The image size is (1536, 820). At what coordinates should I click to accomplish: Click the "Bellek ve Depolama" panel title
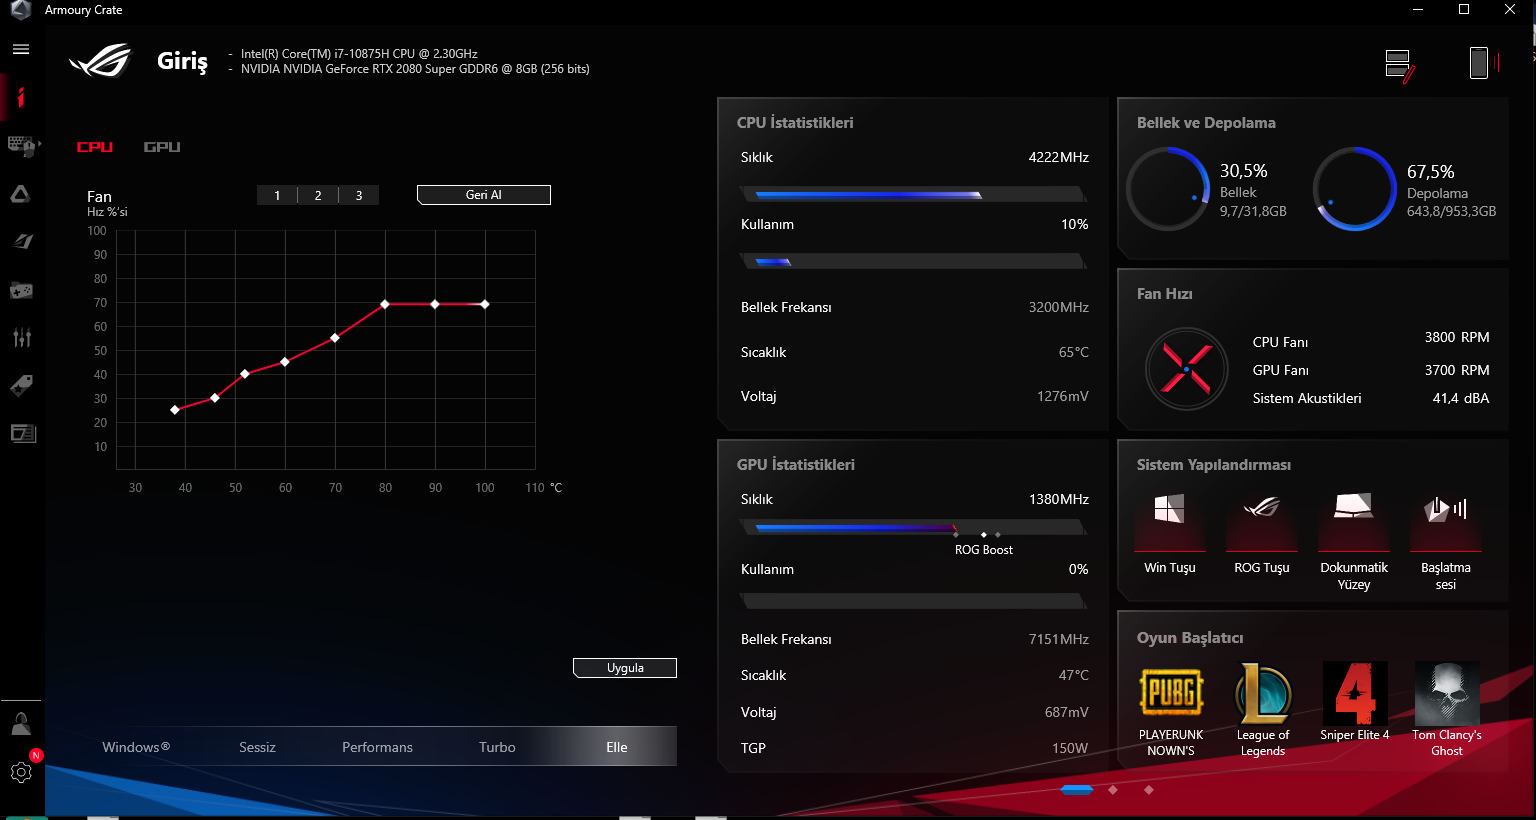pos(1206,123)
